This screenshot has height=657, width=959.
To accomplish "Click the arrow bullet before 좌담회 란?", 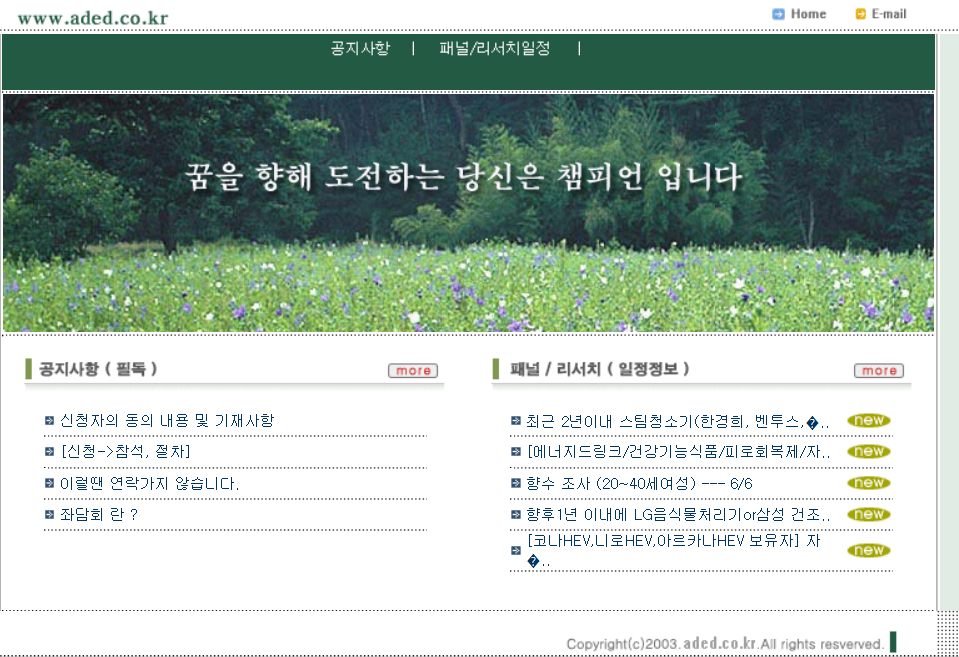I will pos(48,513).
